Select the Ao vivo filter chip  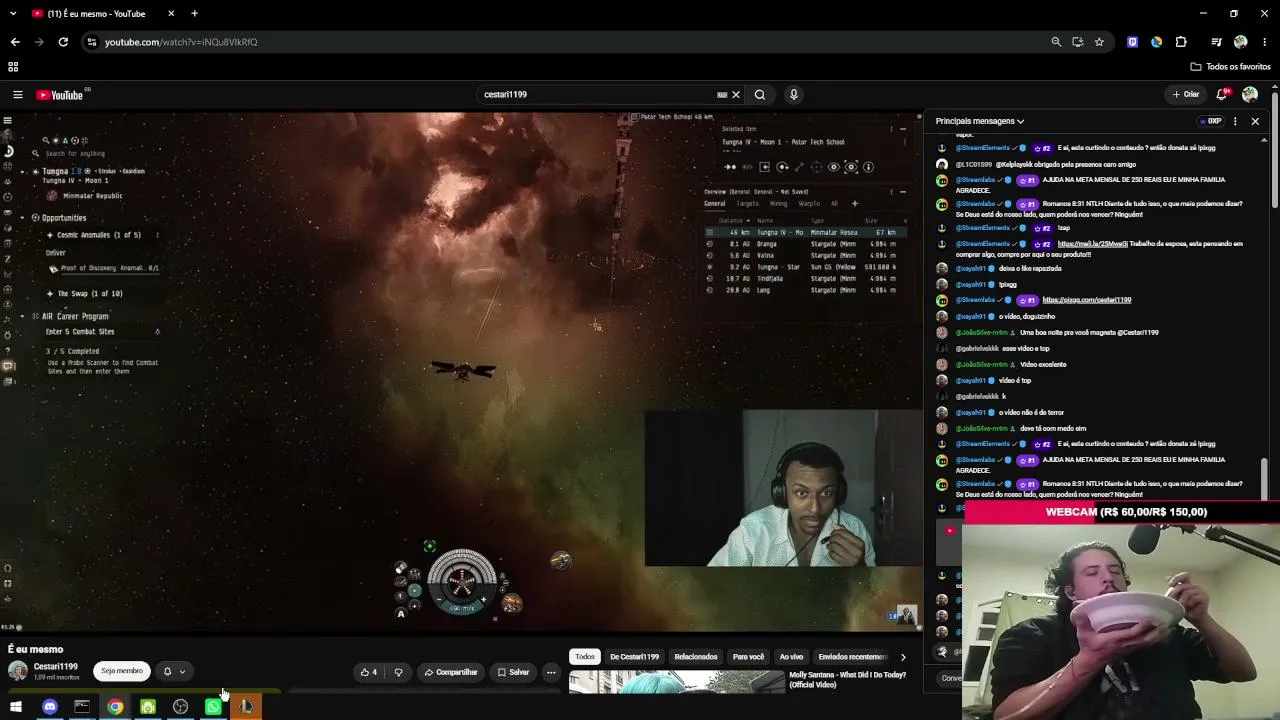791,657
